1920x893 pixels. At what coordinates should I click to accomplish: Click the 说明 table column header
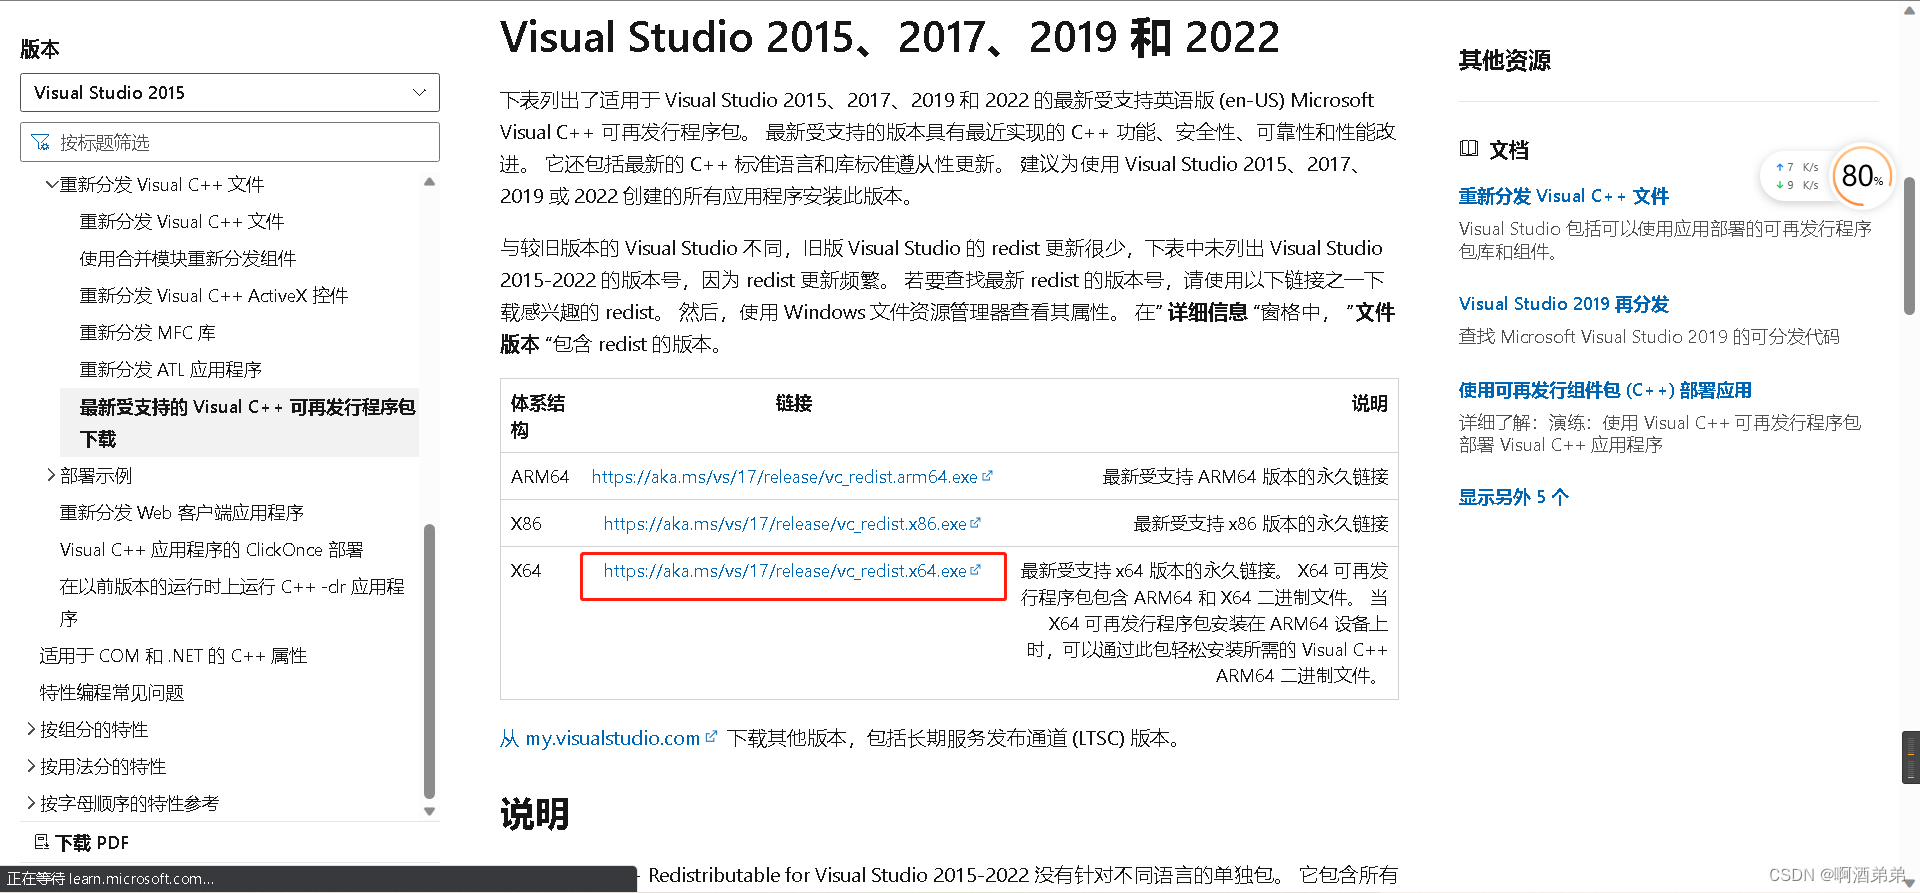point(1369,403)
